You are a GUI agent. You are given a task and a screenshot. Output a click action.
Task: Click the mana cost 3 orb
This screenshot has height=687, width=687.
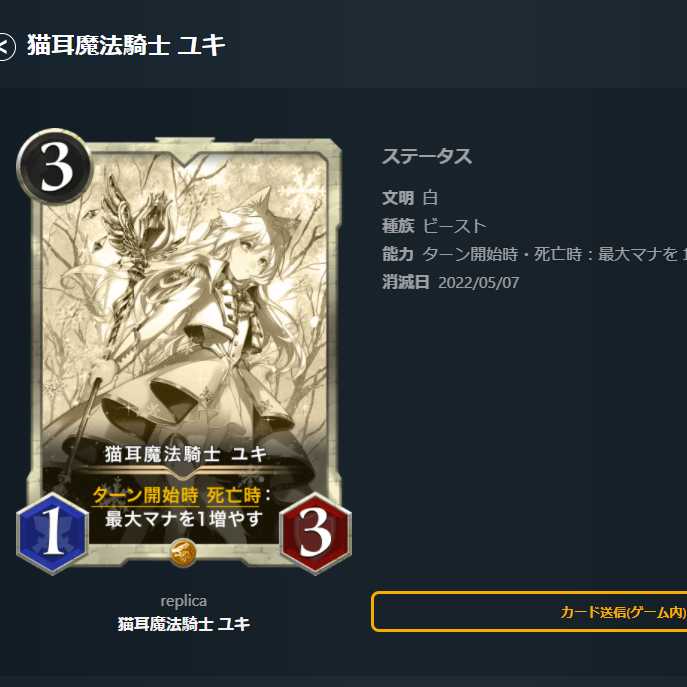[x=56, y=167]
